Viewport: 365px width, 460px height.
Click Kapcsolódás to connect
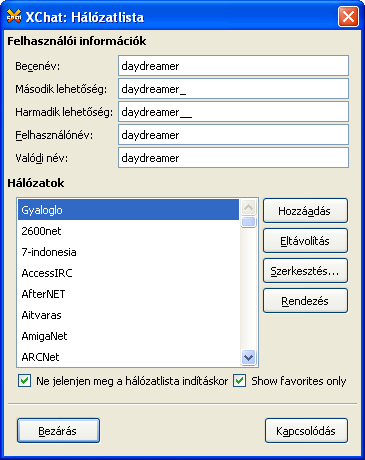[x=306, y=431]
